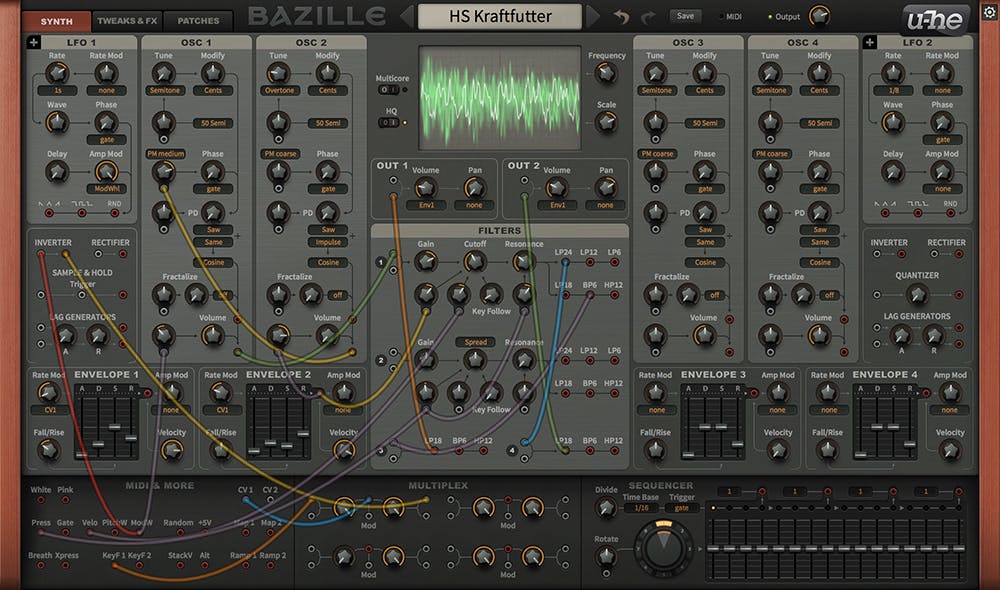
Task: Click the LFO 2 plus icon
Action: point(869,42)
